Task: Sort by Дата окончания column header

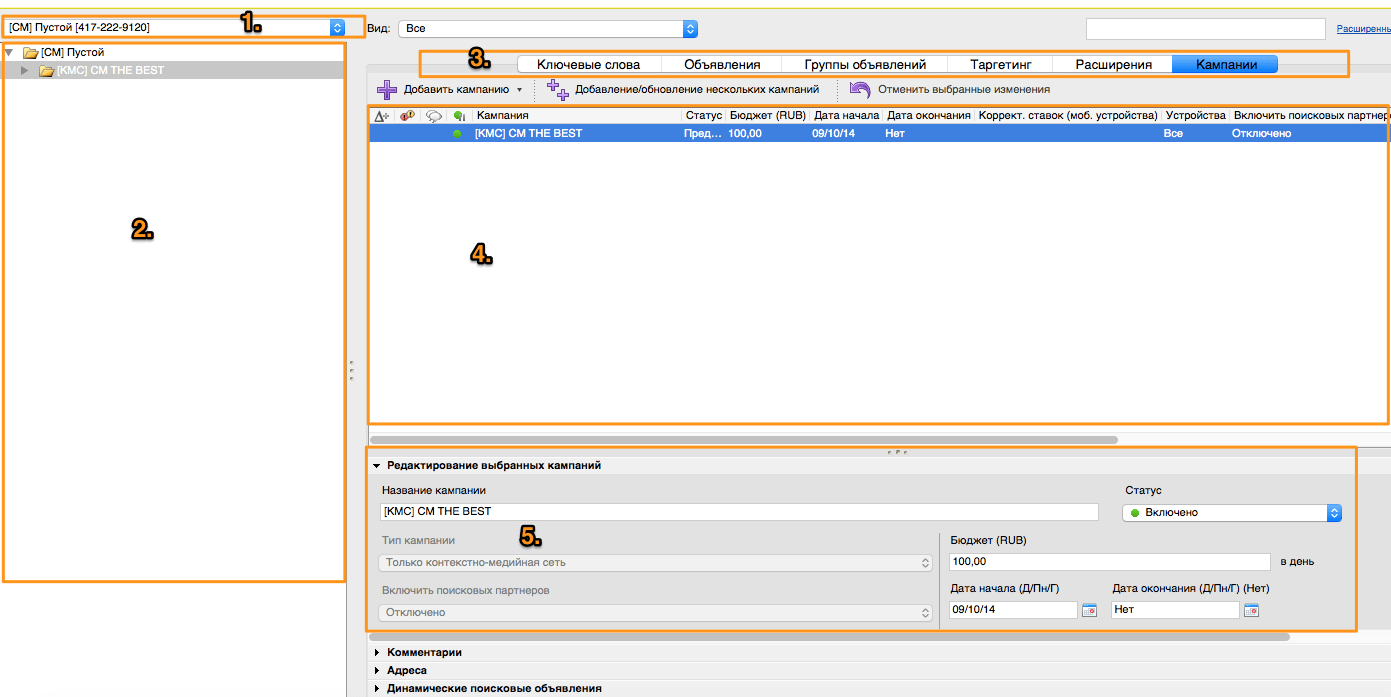Action: coord(929,116)
